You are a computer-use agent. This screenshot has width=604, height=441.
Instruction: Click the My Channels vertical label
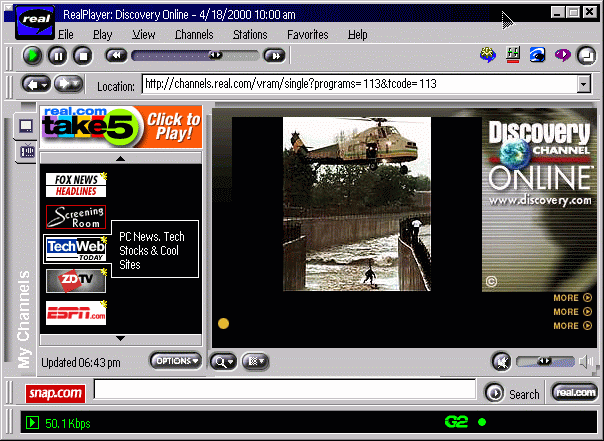(x=23, y=319)
